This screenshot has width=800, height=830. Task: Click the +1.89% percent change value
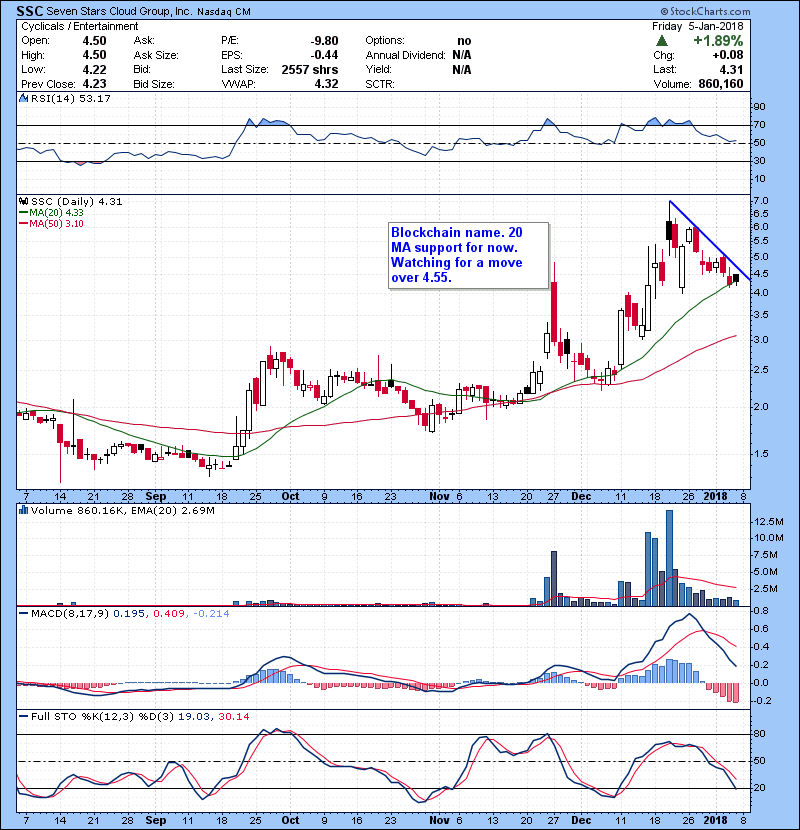(x=718, y=41)
